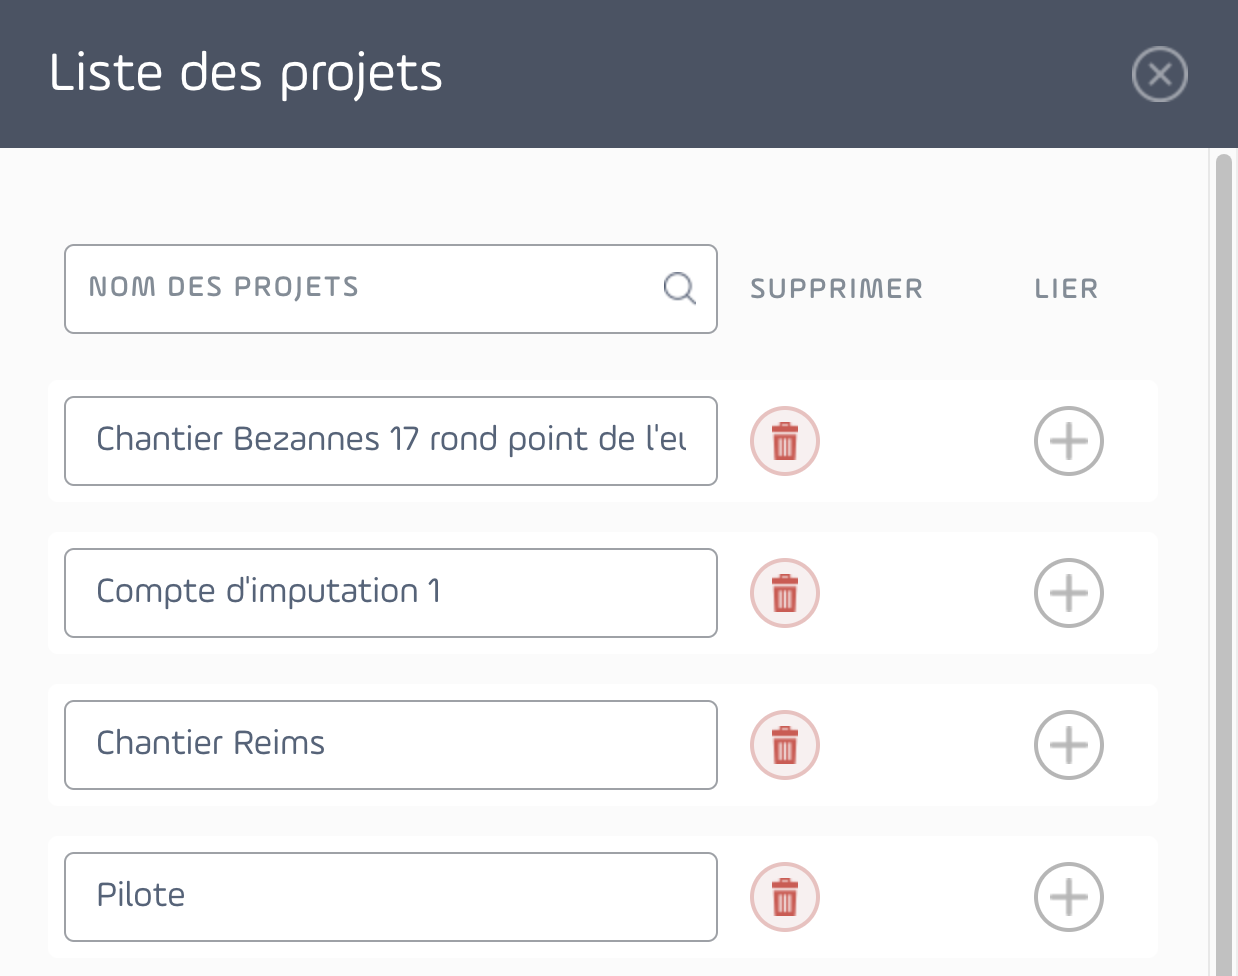The width and height of the screenshot is (1238, 976).
Task: Link the Pilote project with plus icon
Action: pyautogui.click(x=1069, y=897)
